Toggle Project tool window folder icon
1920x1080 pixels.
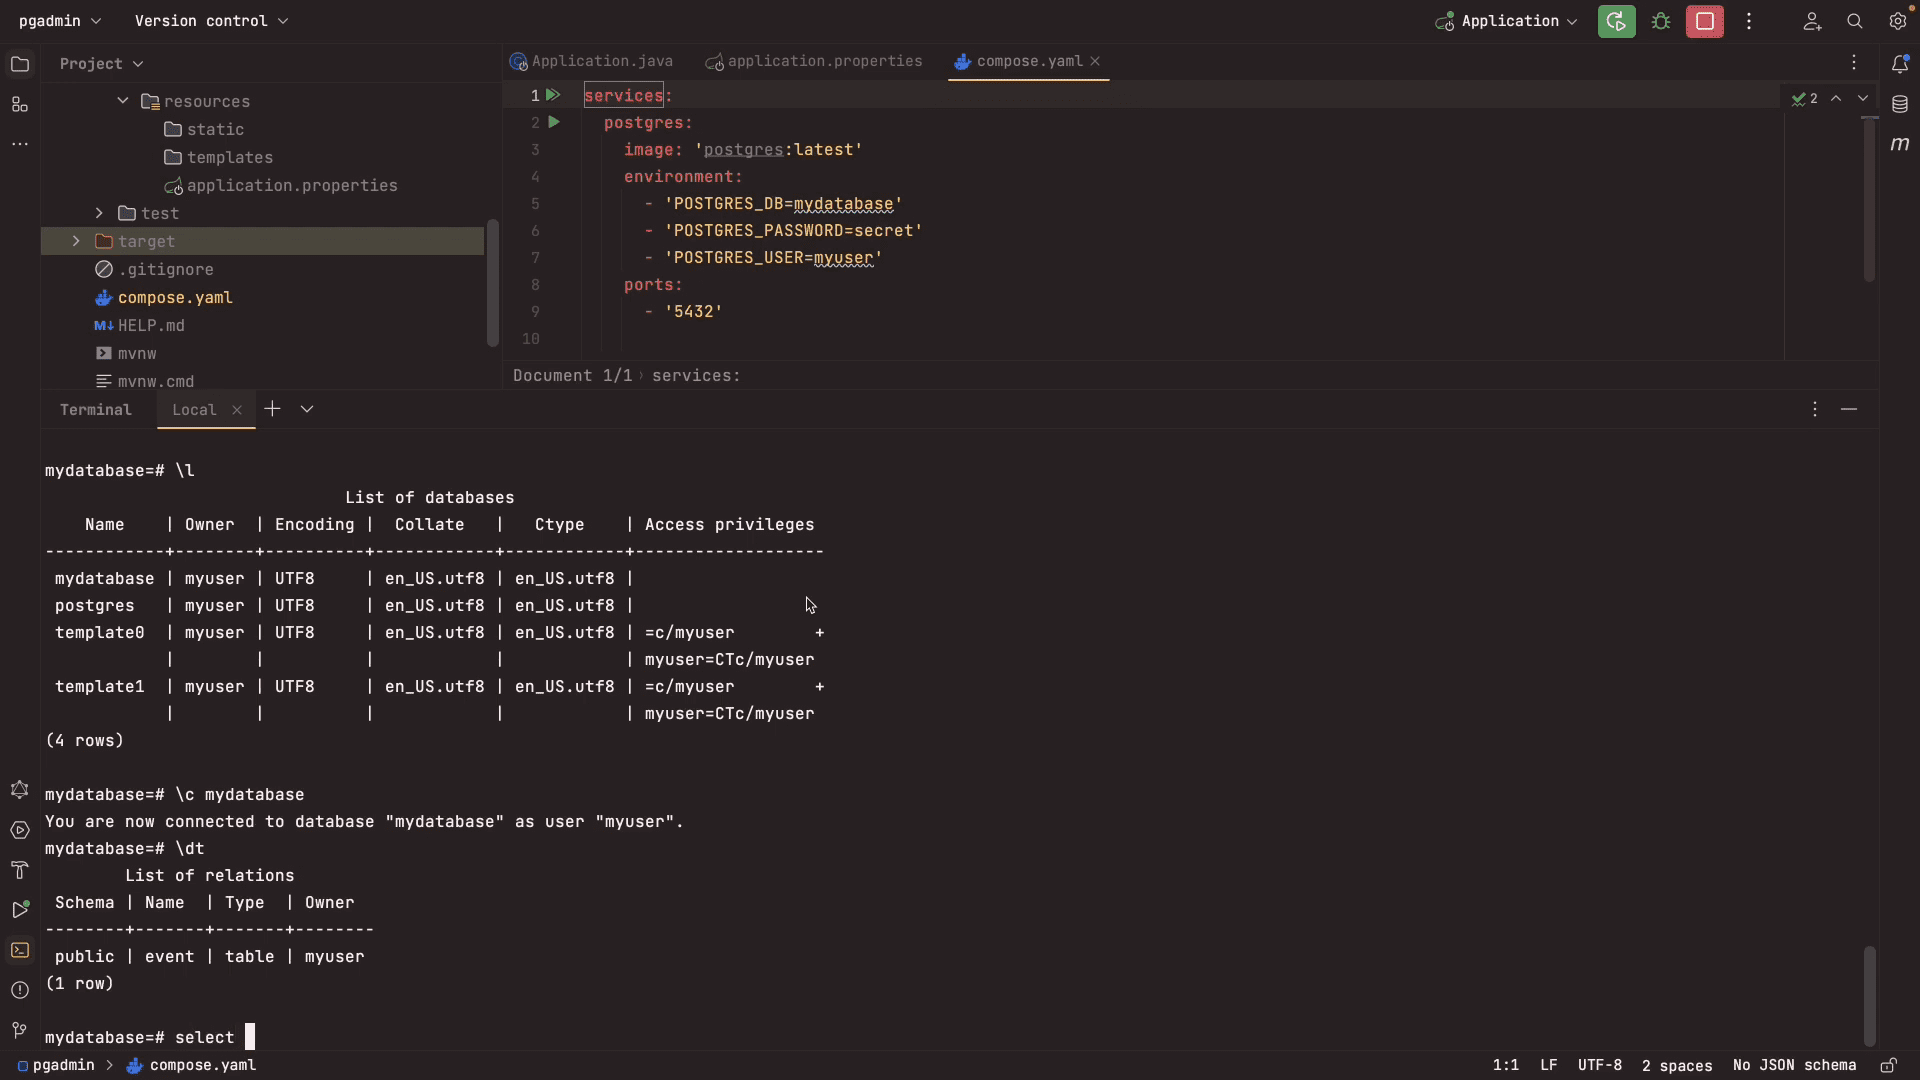tap(20, 64)
